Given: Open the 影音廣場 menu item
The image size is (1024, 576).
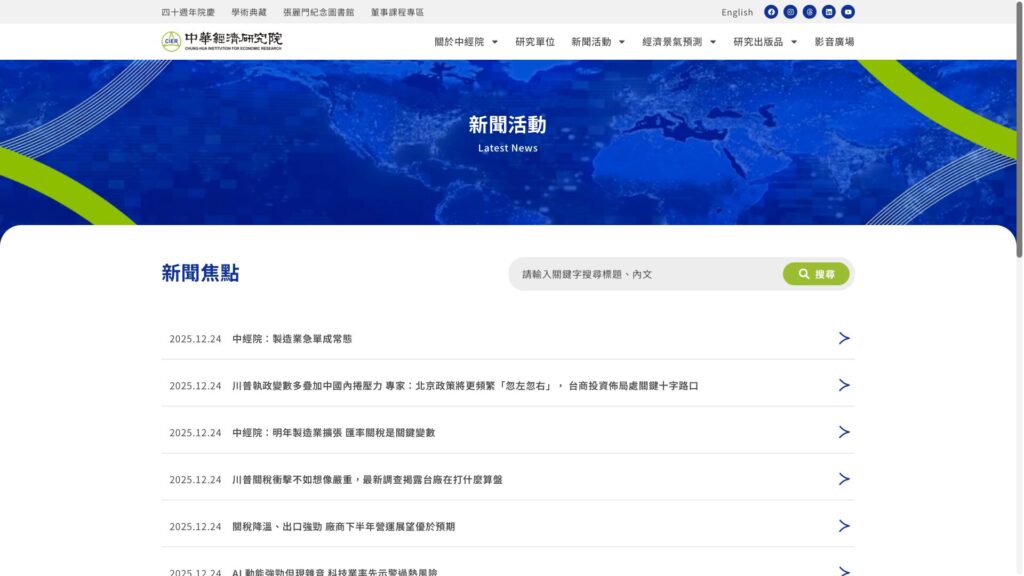Looking at the screenshot, I should point(834,42).
